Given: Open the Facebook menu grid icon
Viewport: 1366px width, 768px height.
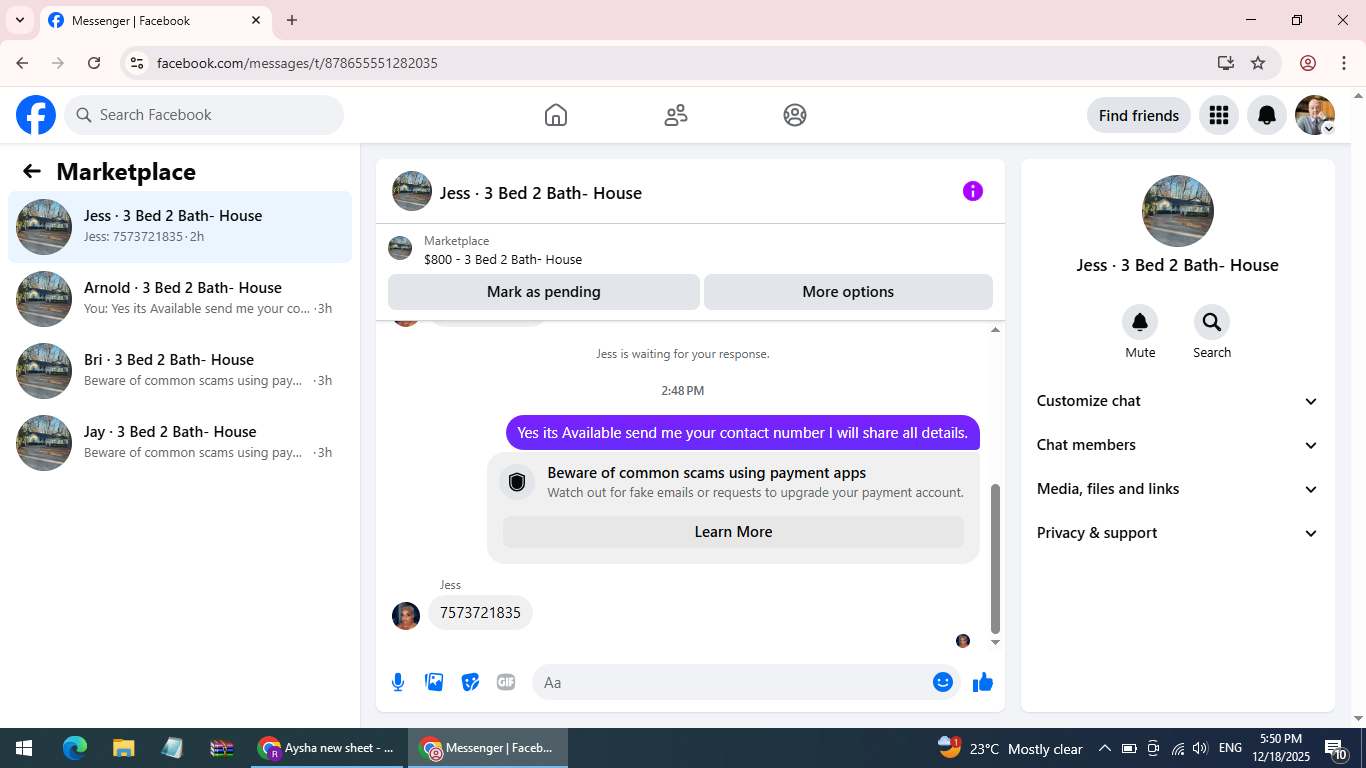Looking at the screenshot, I should [1218, 115].
